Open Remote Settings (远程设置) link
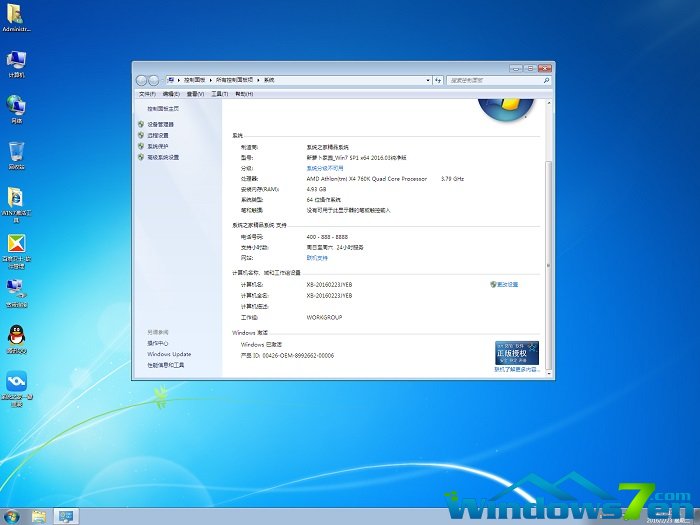This screenshot has height=525, width=700. (x=157, y=135)
